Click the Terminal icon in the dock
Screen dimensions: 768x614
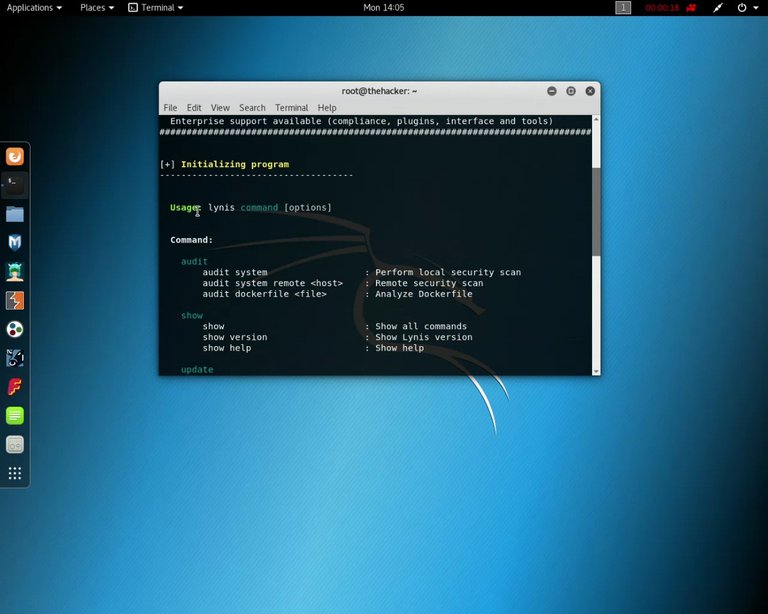(x=15, y=184)
